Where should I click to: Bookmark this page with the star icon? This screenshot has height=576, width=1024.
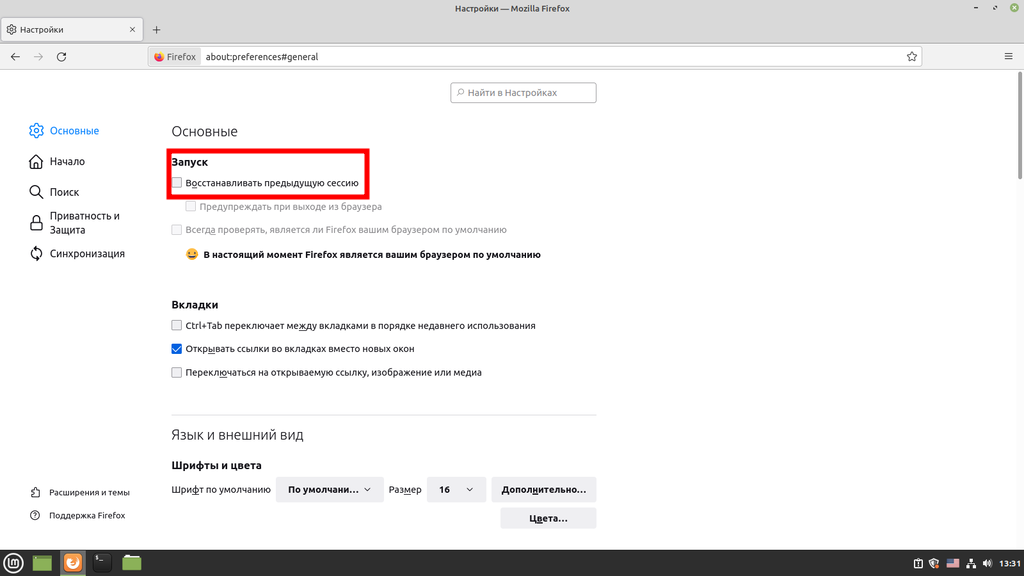[x=911, y=57]
